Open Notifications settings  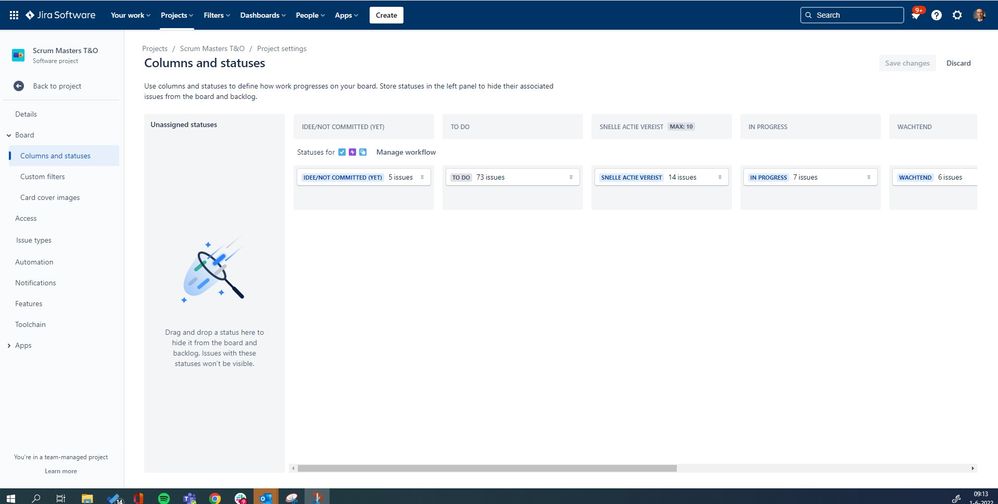coord(36,283)
